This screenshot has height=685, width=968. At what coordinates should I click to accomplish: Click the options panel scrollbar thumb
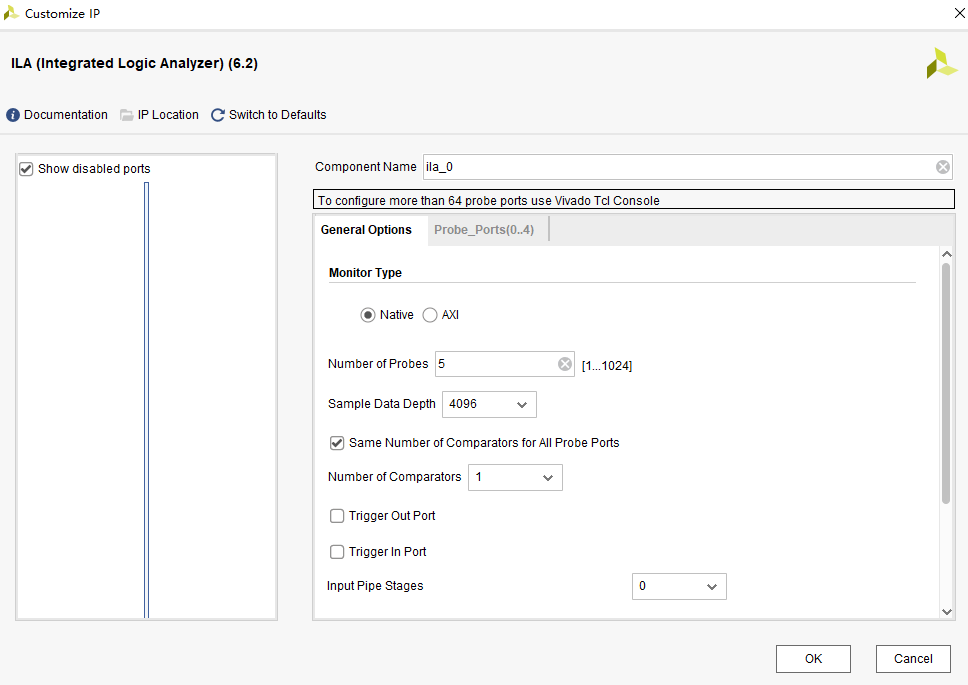pyautogui.click(x=946, y=384)
